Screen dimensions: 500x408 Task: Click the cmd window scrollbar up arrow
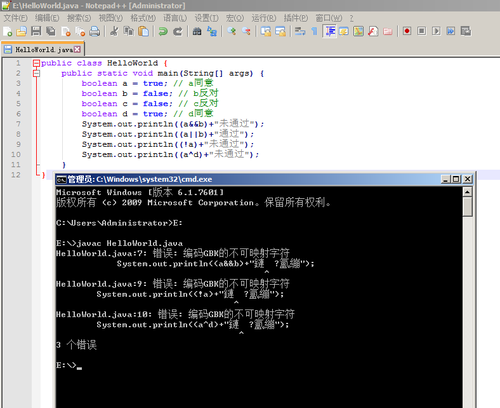click(467, 192)
